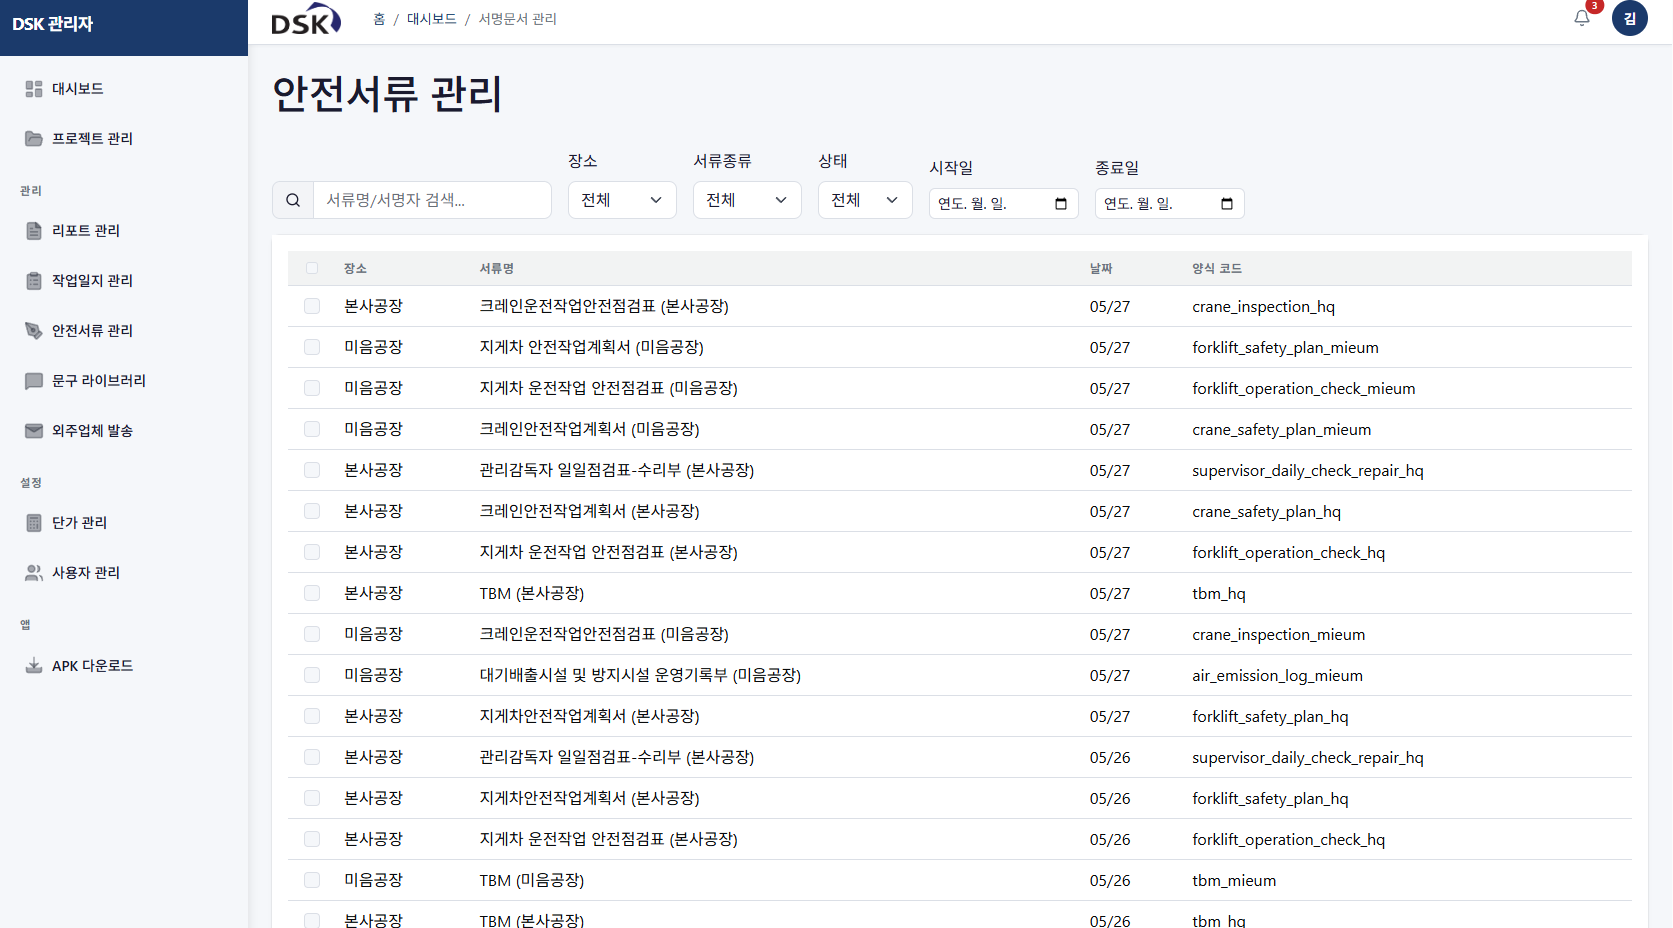Click the 대시보드 breadcrumb link

click(x=432, y=19)
